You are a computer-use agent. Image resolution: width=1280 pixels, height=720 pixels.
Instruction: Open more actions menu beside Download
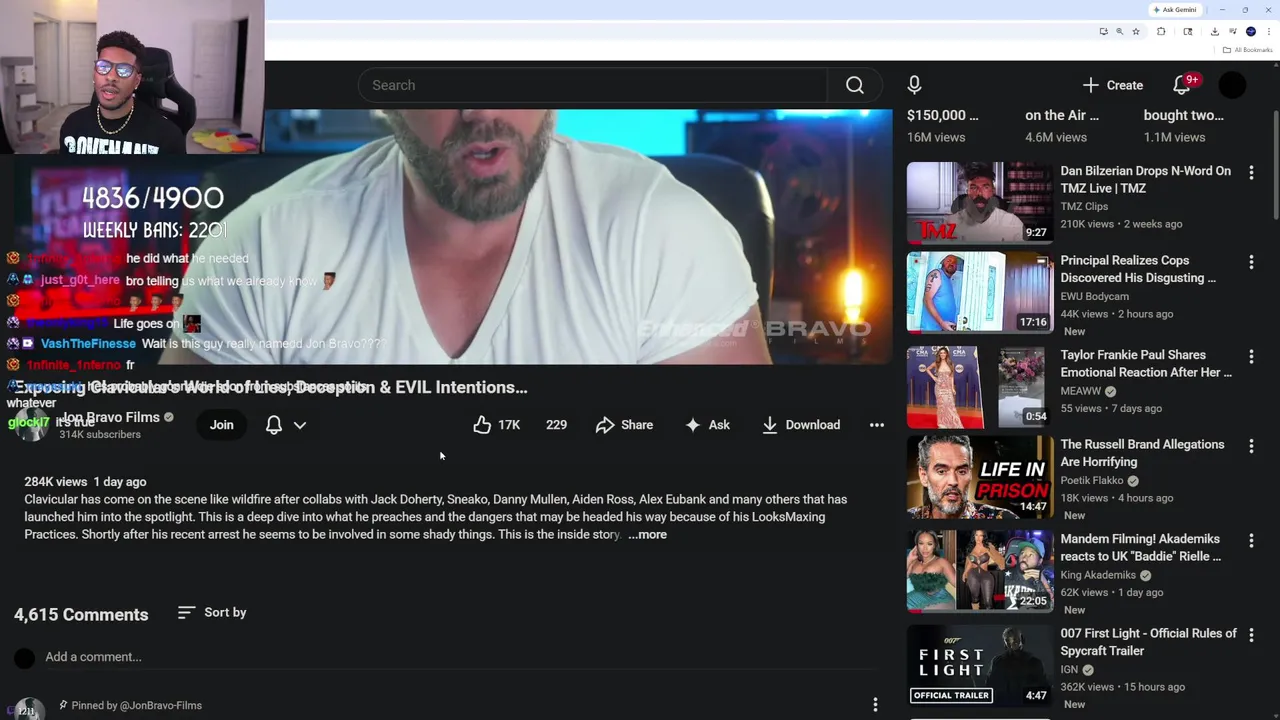tap(877, 425)
